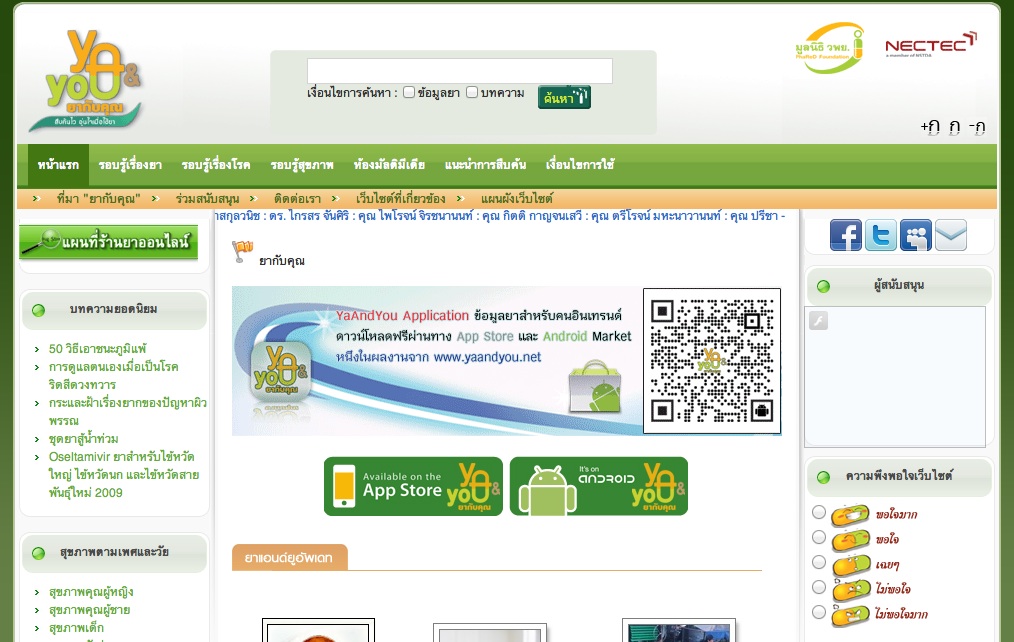
Task: Open article ชุดยาสู้น้ำท่วม
Action: point(83,438)
